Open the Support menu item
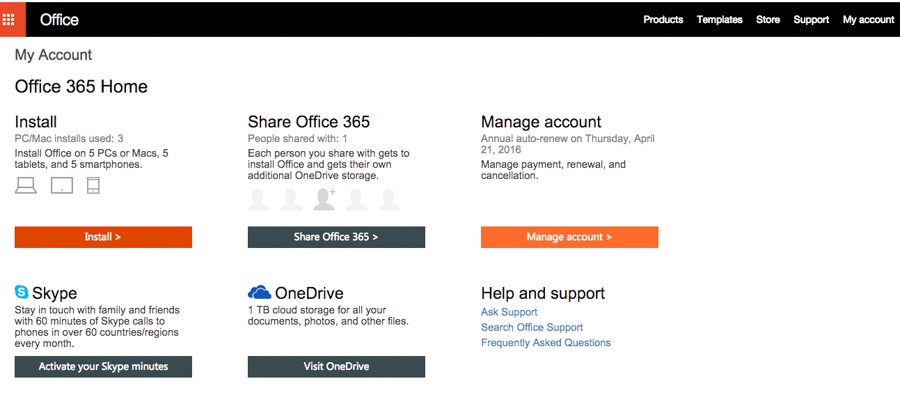Screen dimensions: 900x418 (811, 20)
